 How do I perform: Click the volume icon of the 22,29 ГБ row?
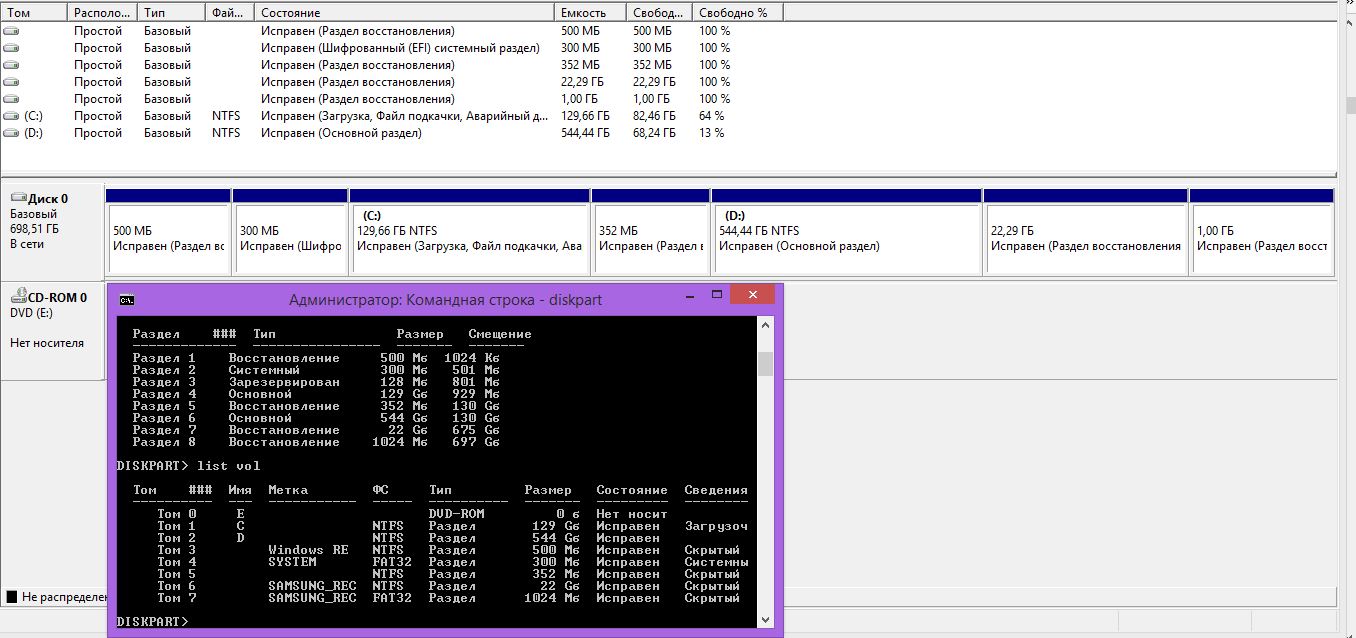(x=11, y=82)
